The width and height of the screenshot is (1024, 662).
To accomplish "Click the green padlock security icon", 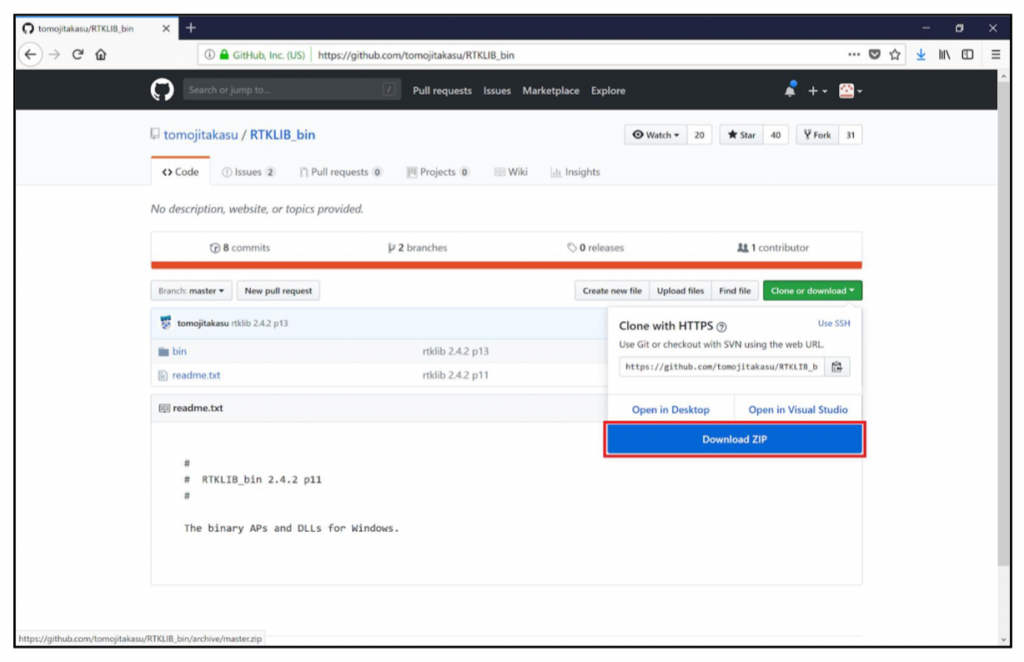I will (224, 55).
